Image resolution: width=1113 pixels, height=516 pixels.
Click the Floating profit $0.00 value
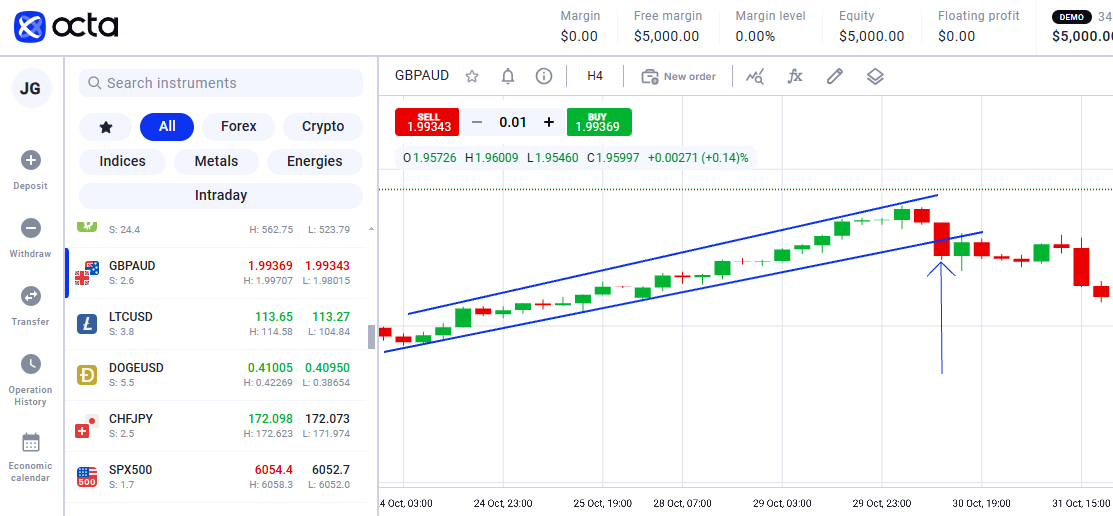(956, 36)
